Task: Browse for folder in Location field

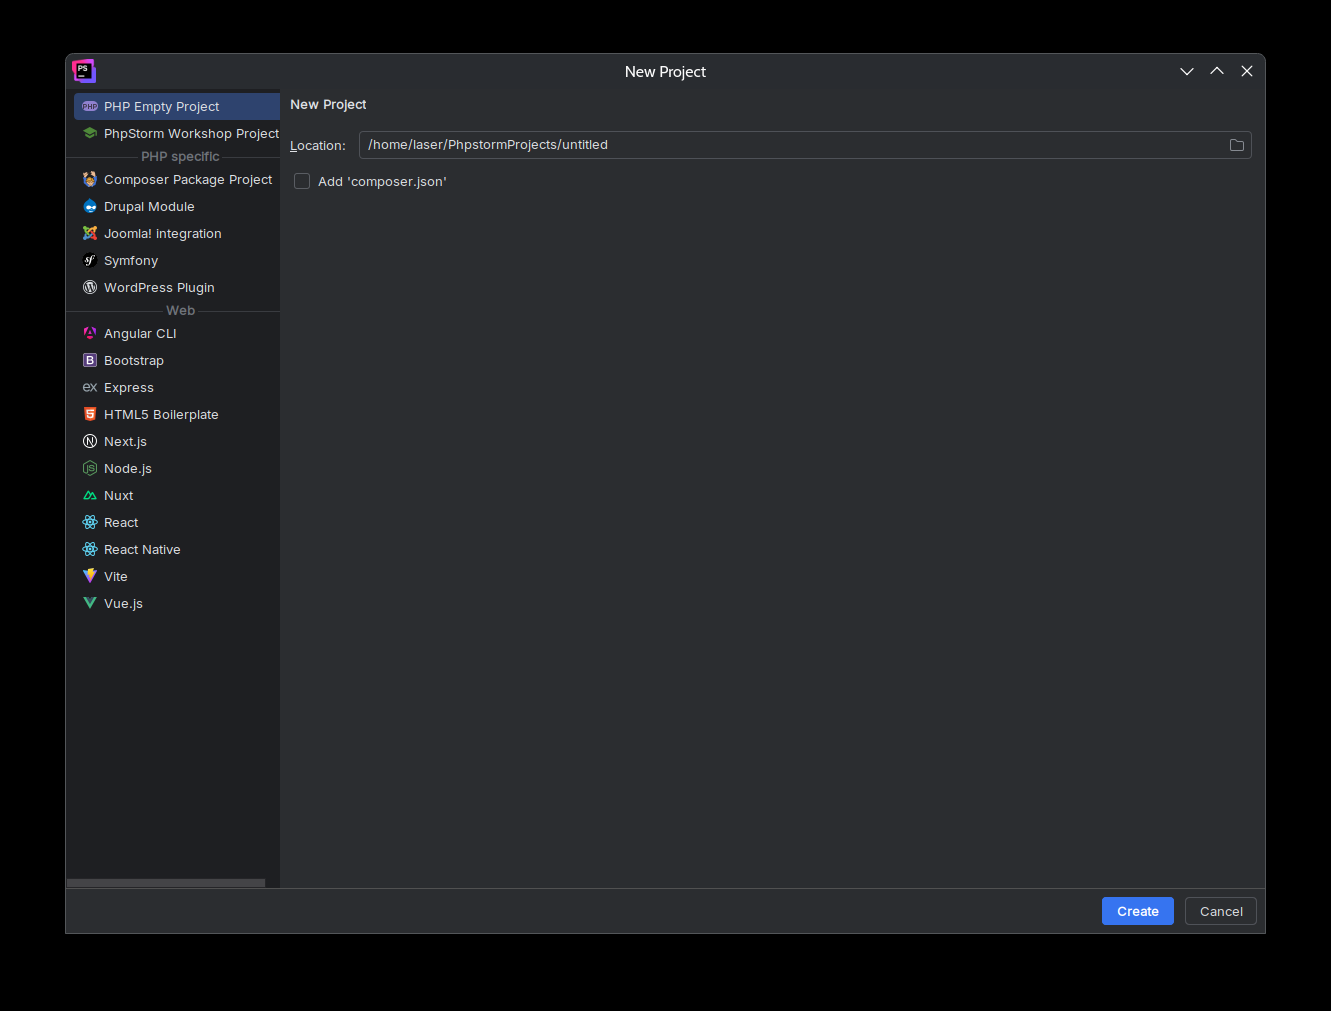Action: click(1236, 145)
